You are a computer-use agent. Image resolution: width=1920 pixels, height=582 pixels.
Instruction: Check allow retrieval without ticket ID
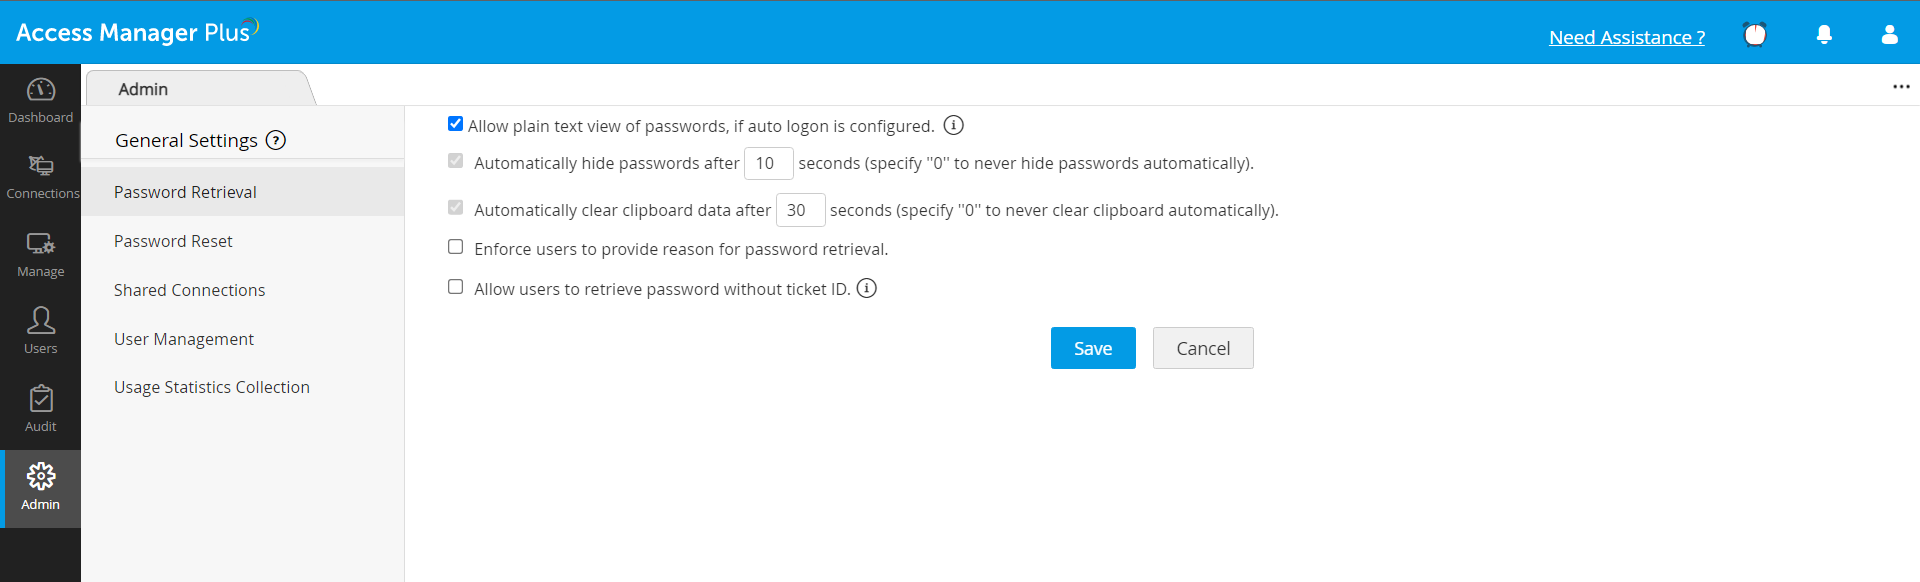click(456, 287)
